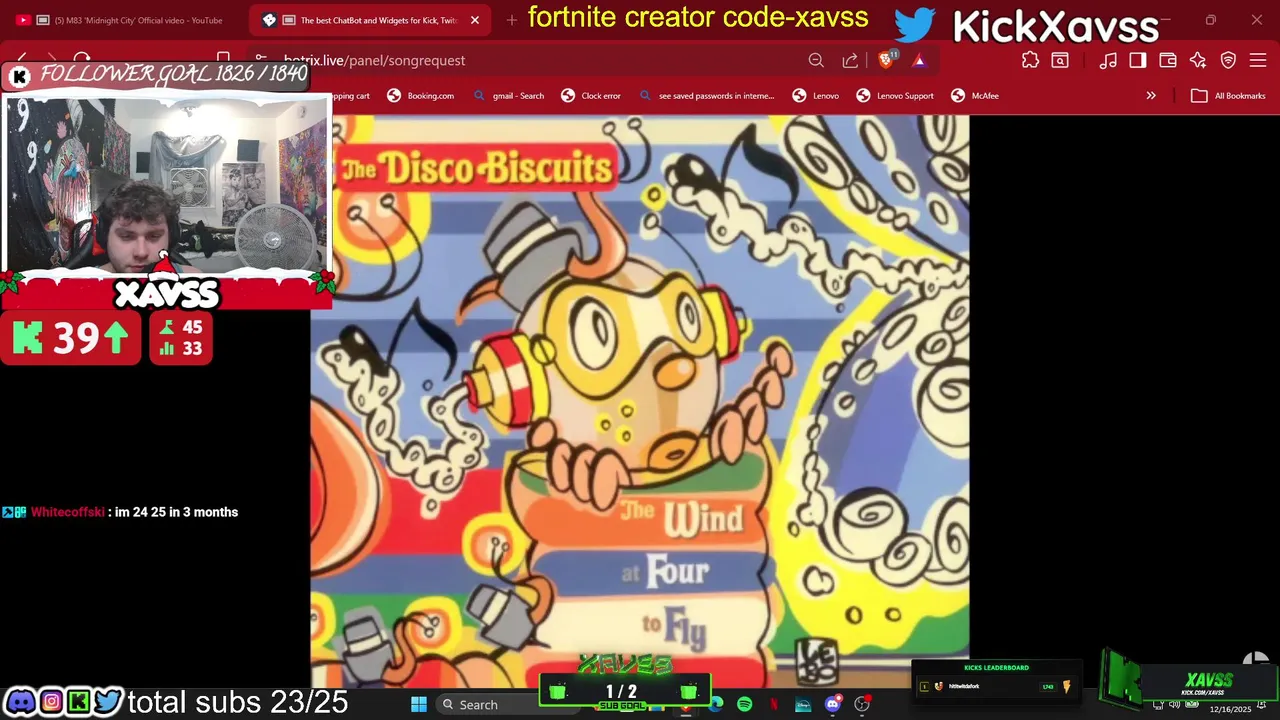Click the total subs 23/25 text

238,702
